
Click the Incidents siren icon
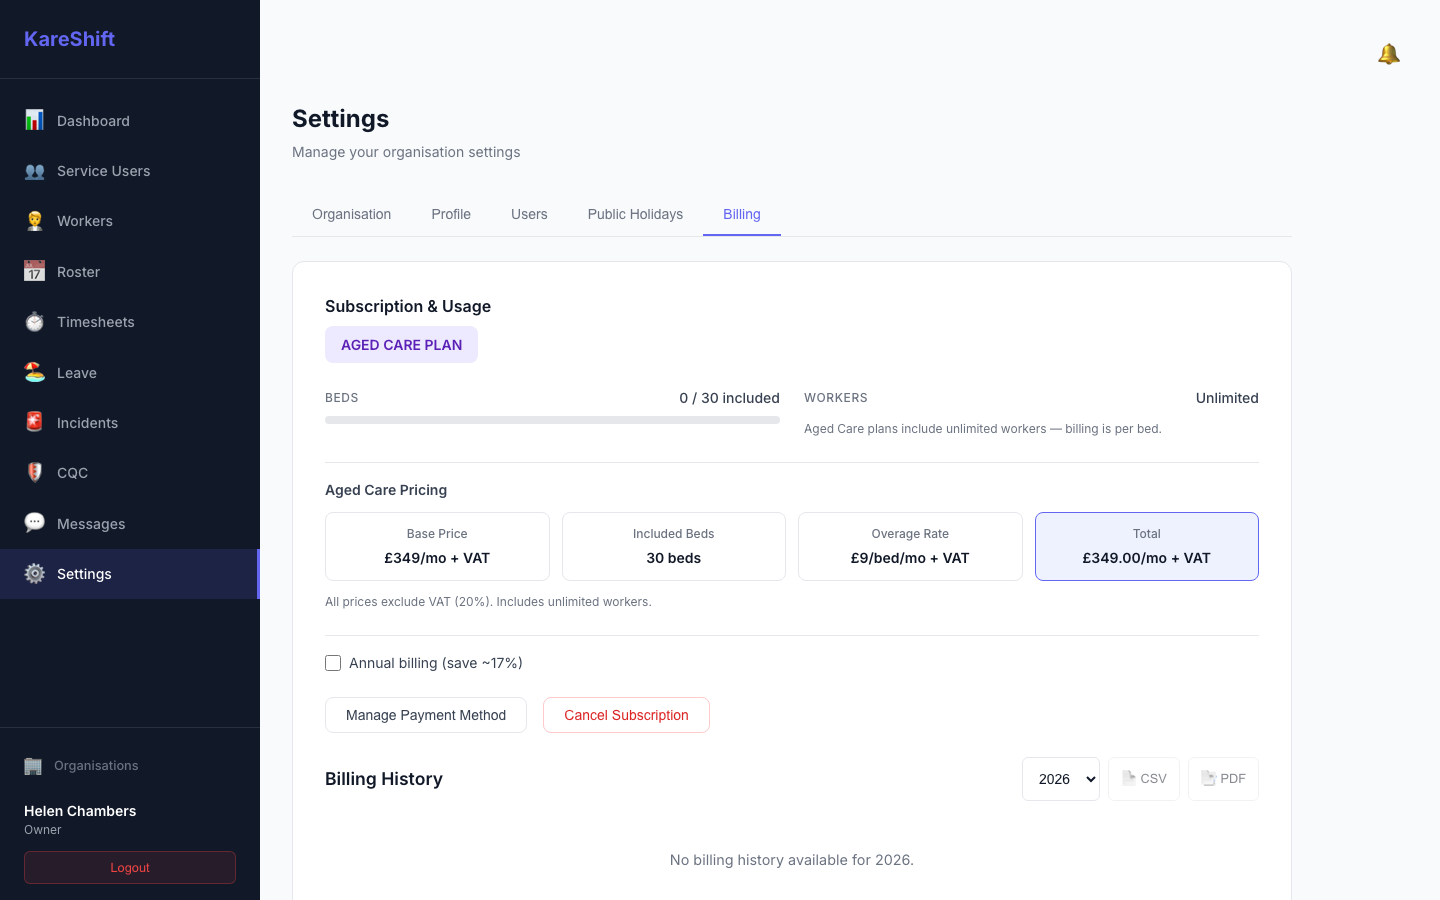tap(34, 422)
